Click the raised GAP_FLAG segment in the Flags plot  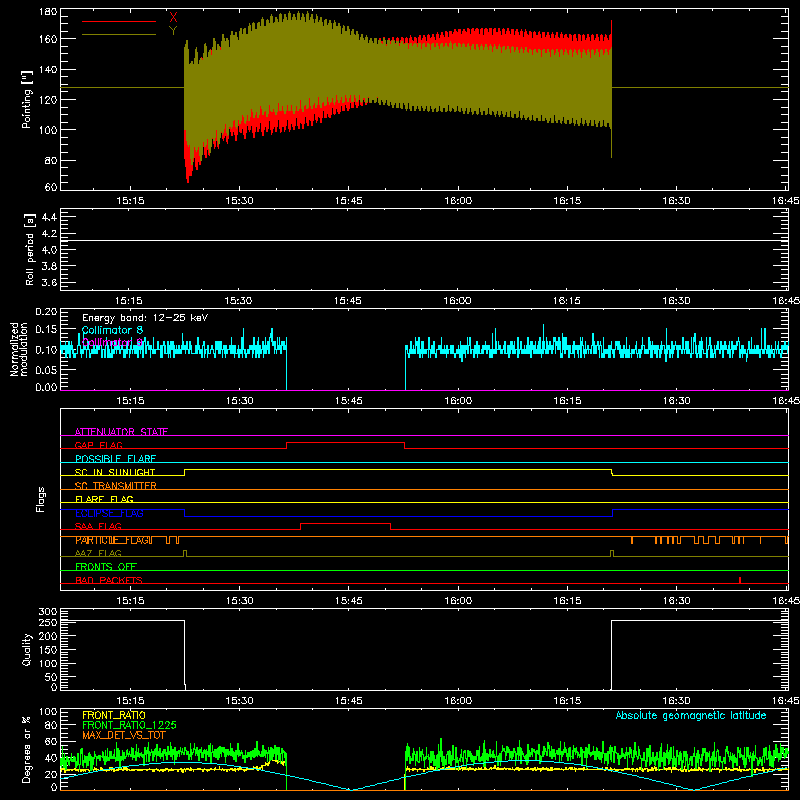[345, 443]
